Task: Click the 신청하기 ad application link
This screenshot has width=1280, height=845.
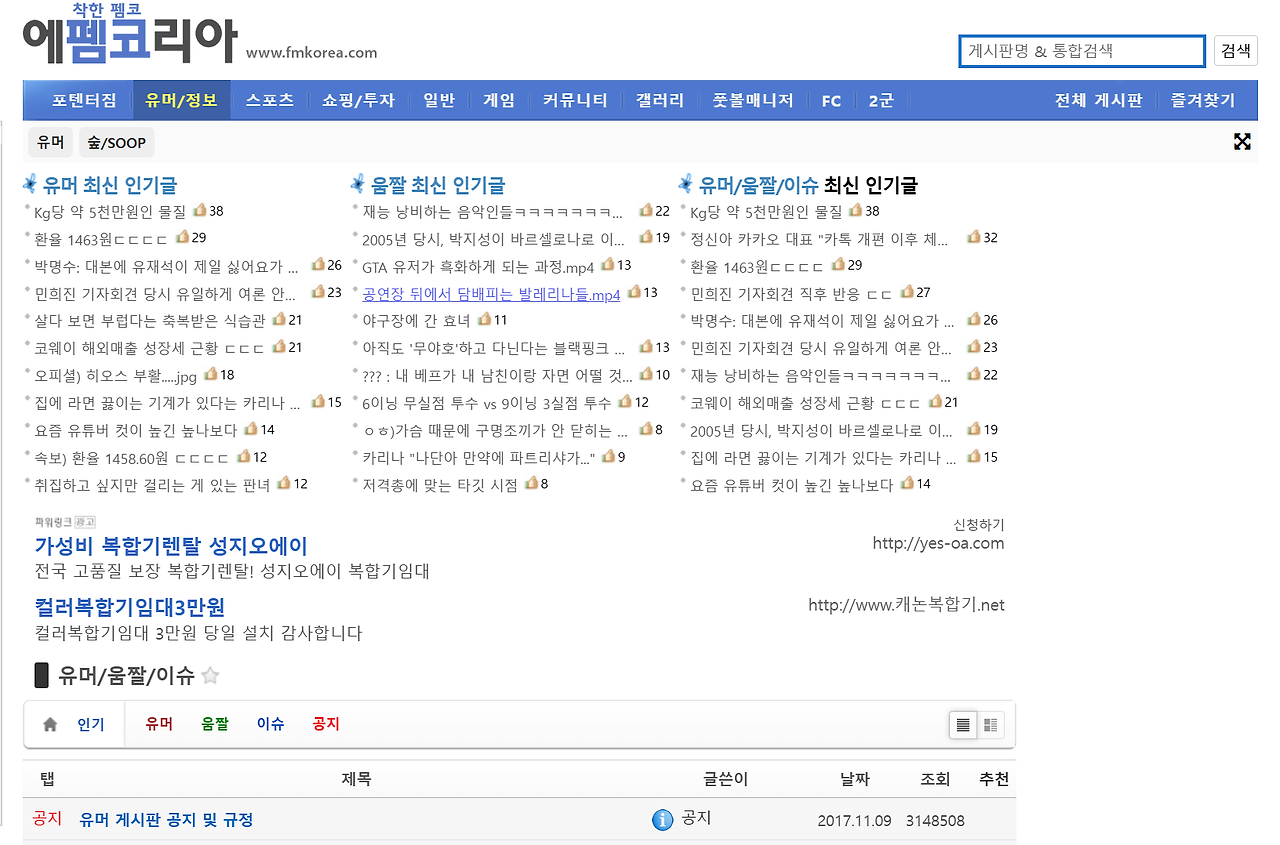Action: tap(979, 525)
